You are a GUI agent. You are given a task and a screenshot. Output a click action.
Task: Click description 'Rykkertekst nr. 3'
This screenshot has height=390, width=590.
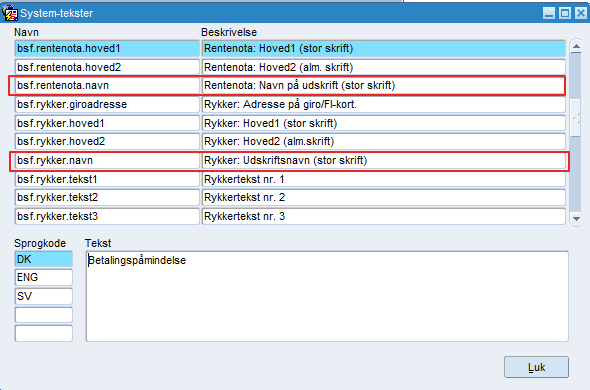(x=384, y=216)
